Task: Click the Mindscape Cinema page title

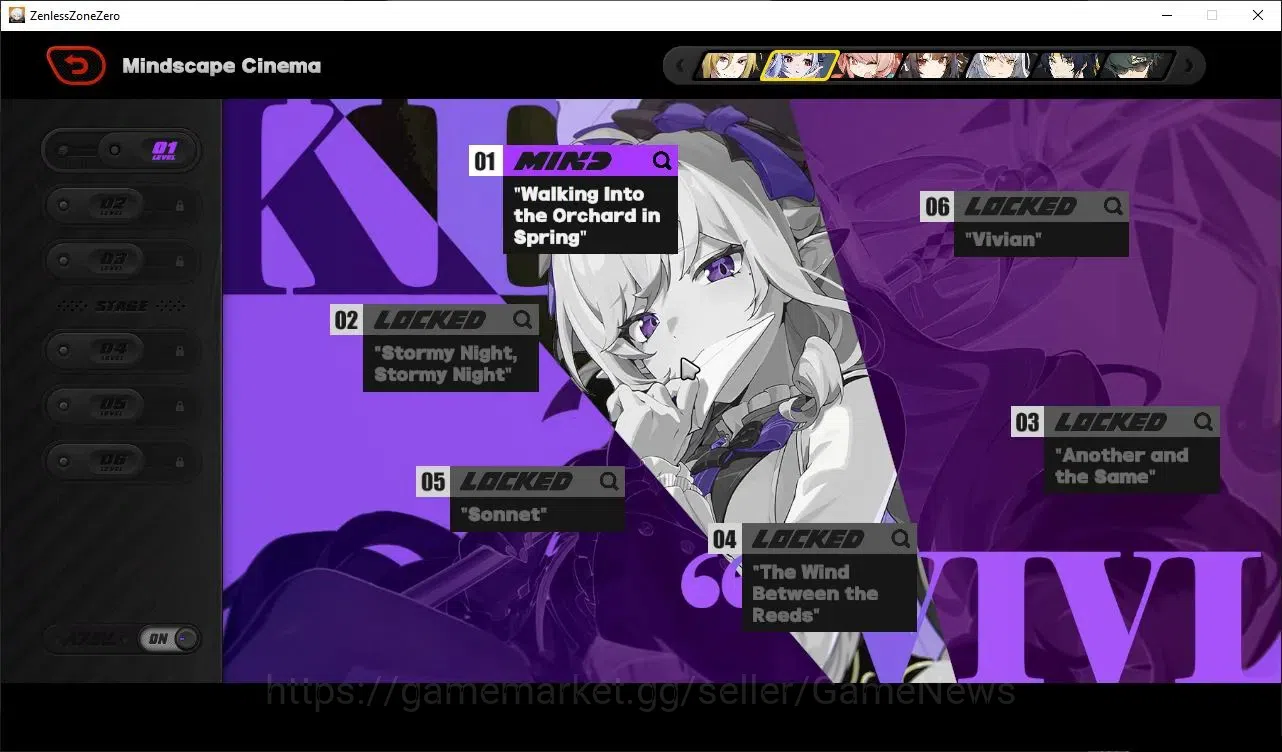Action: coord(221,66)
